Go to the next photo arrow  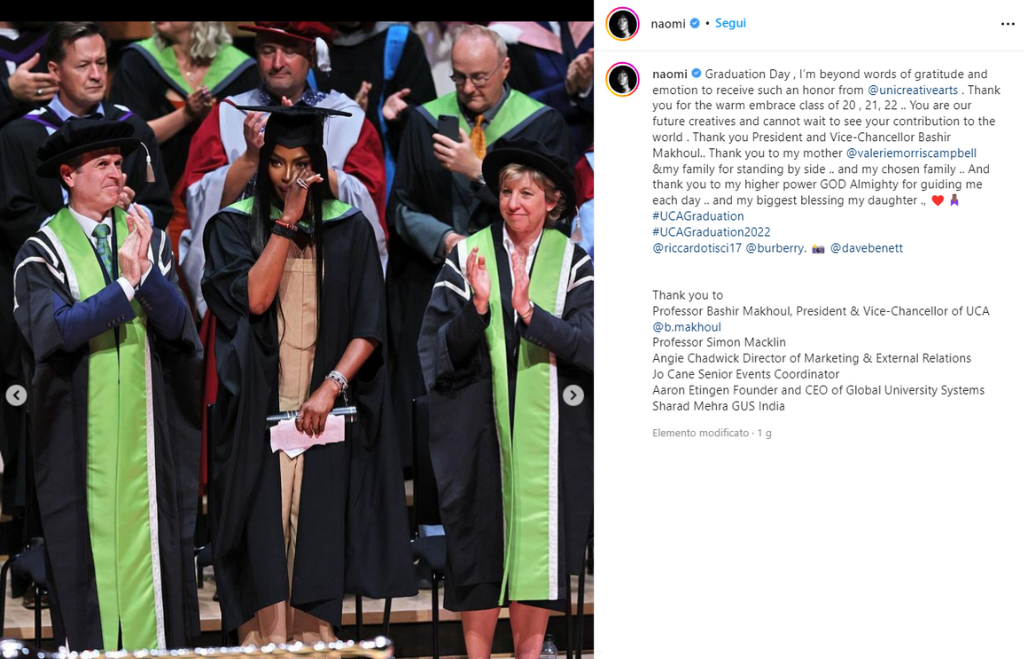click(573, 395)
